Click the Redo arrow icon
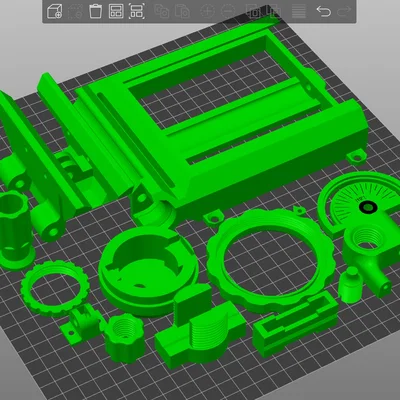400x400 pixels. pos(344,11)
